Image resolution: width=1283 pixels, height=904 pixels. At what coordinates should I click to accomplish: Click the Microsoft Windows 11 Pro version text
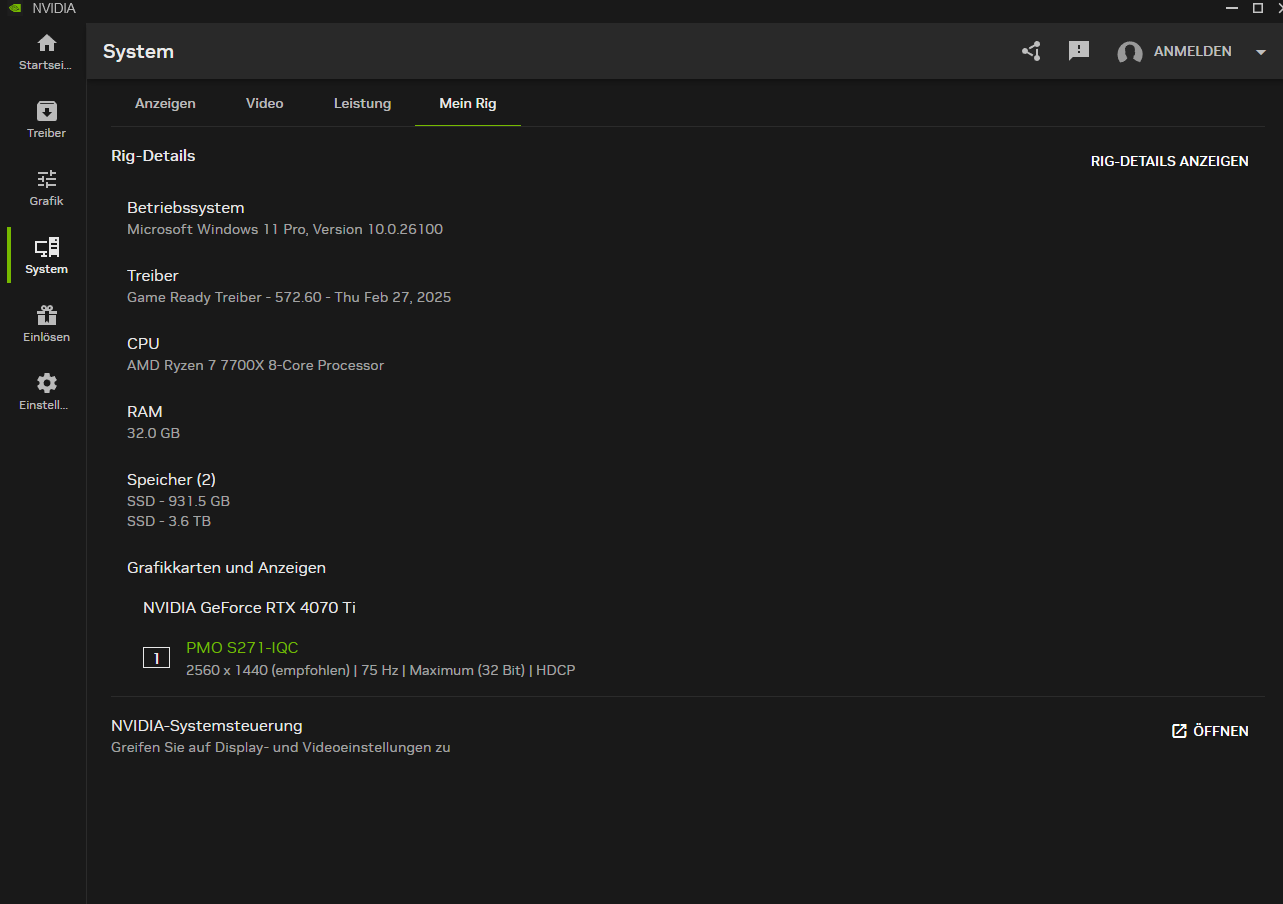point(285,229)
